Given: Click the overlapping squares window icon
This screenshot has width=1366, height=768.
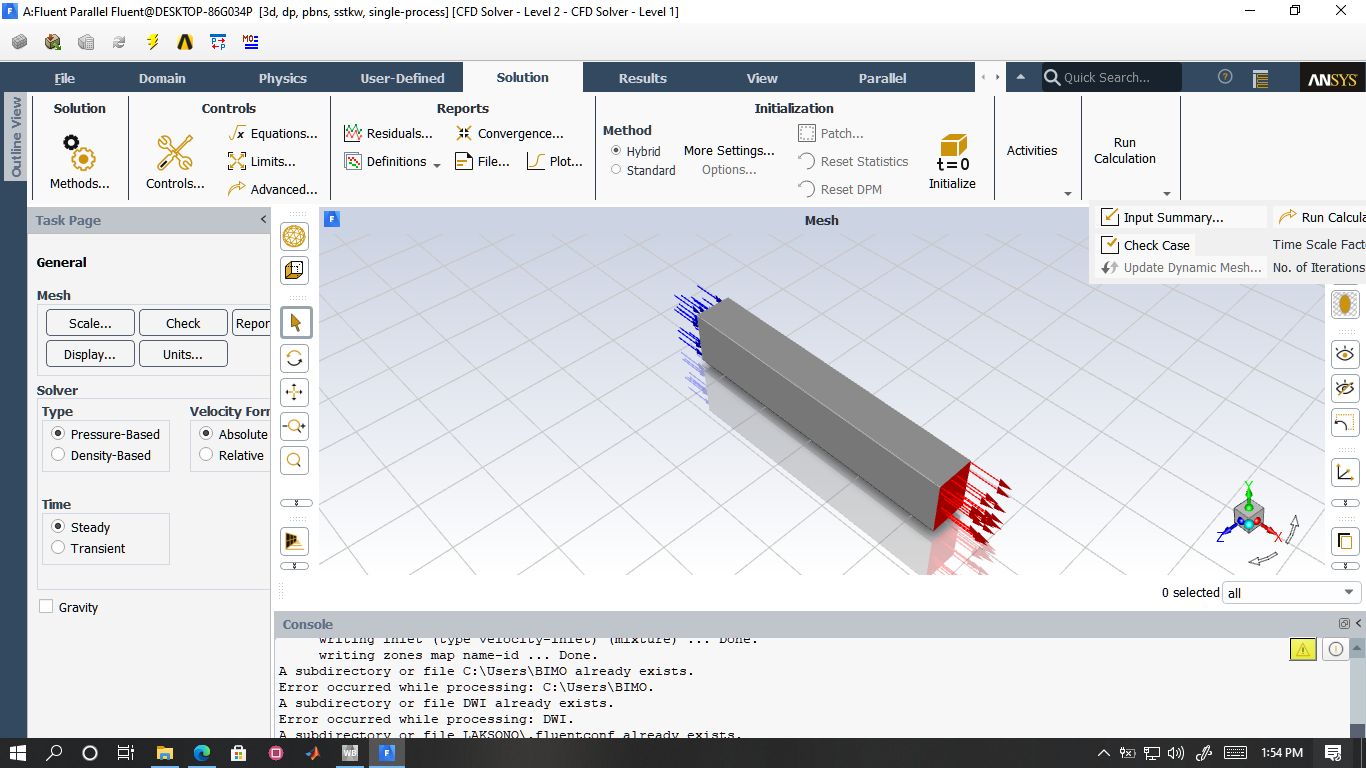Looking at the screenshot, I should coord(1345,541).
